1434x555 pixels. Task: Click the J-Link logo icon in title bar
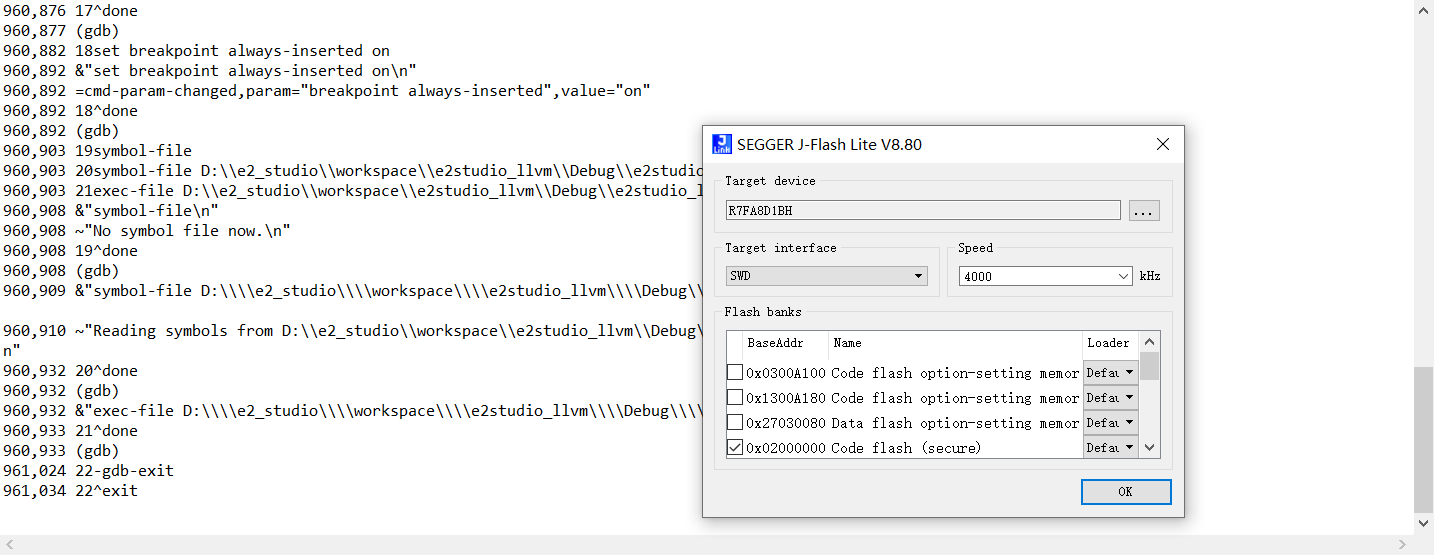(721, 144)
